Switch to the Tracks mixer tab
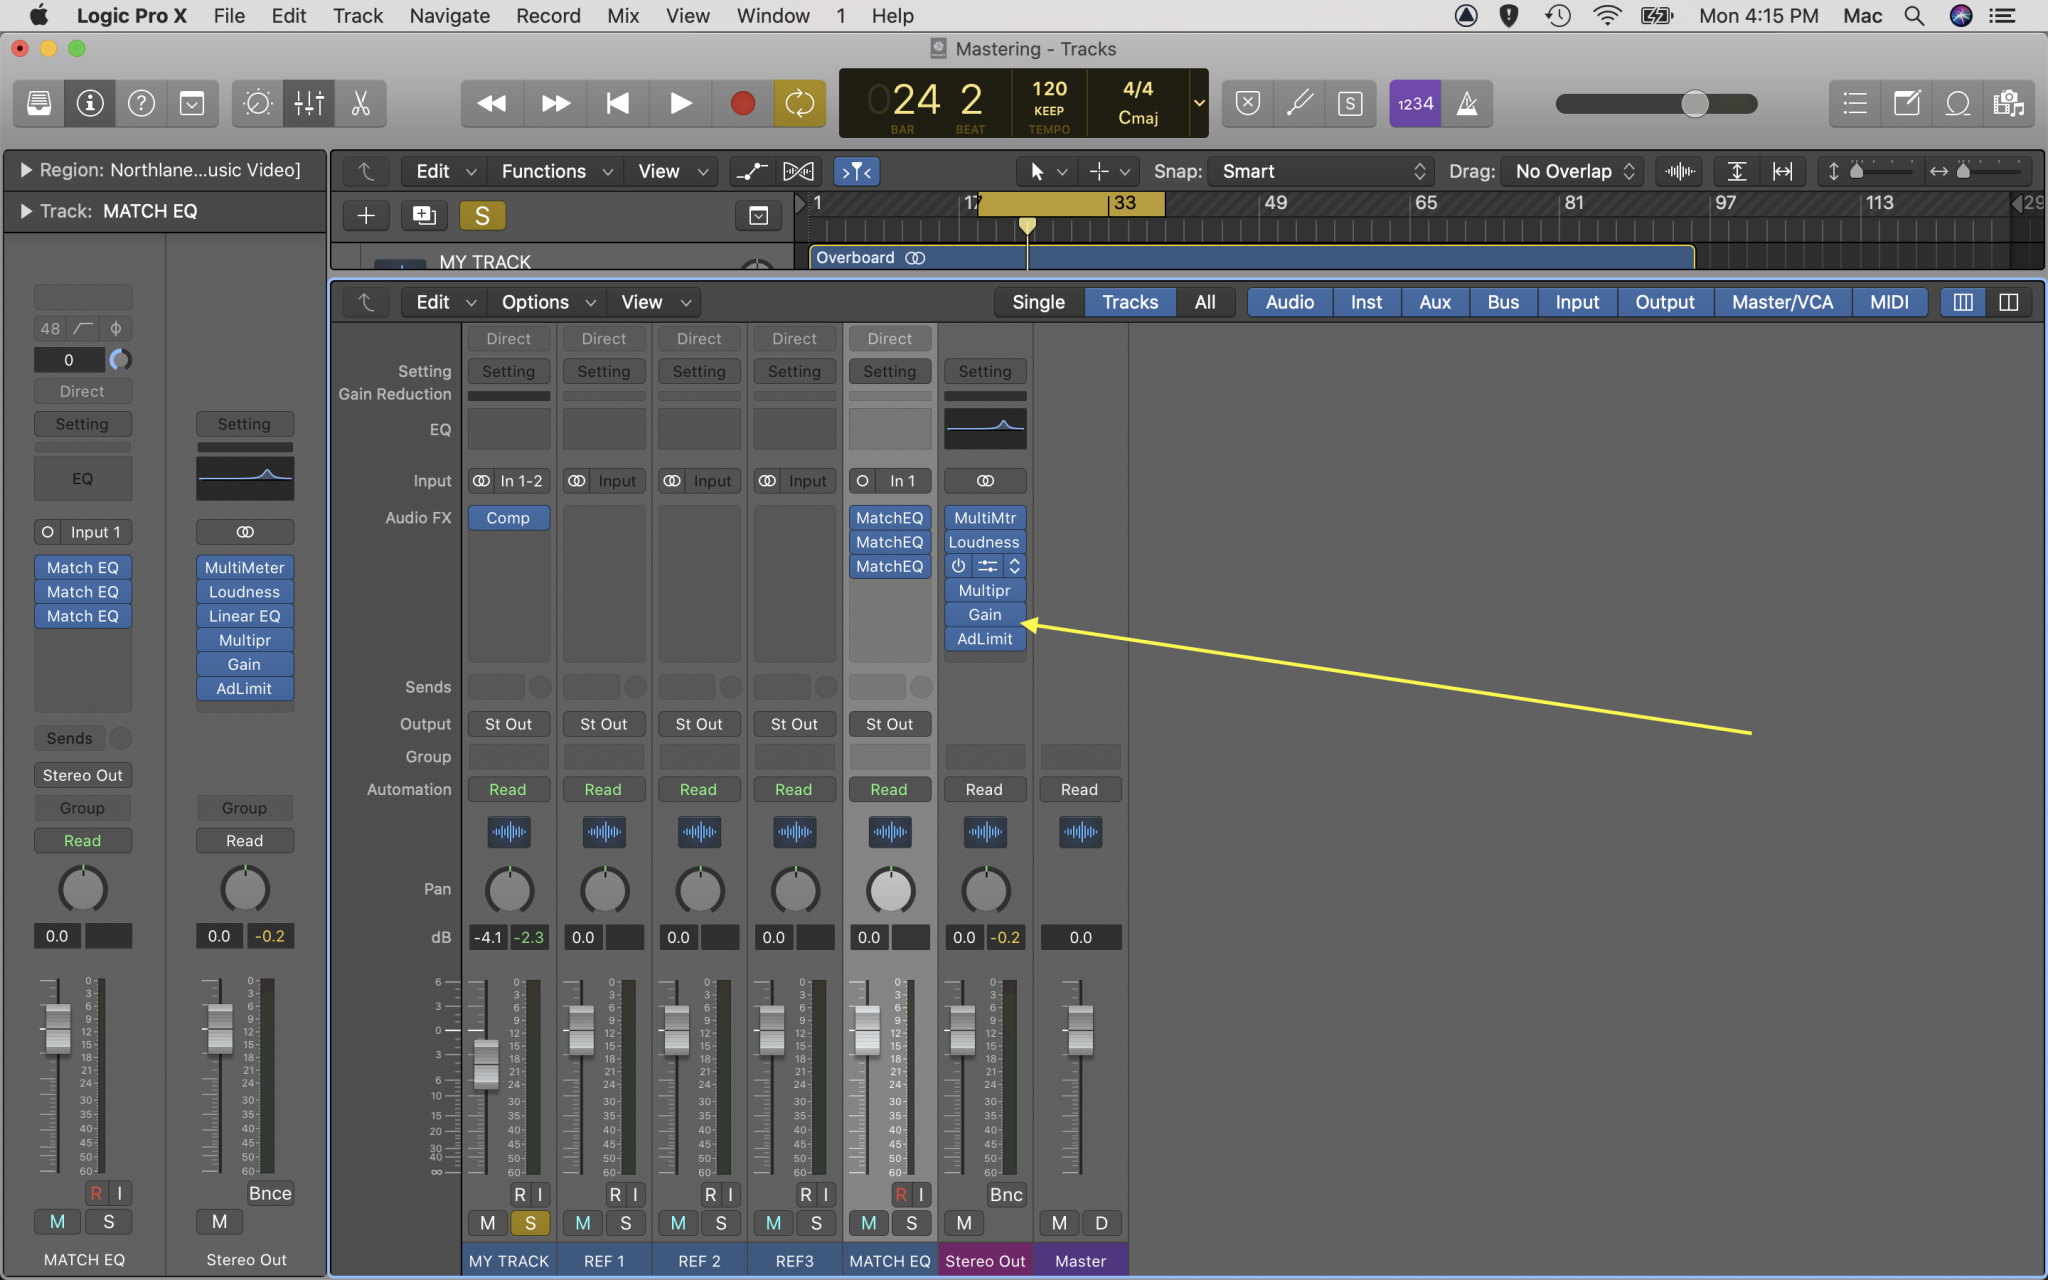2048x1280 pixels. tap(1129, 302)
